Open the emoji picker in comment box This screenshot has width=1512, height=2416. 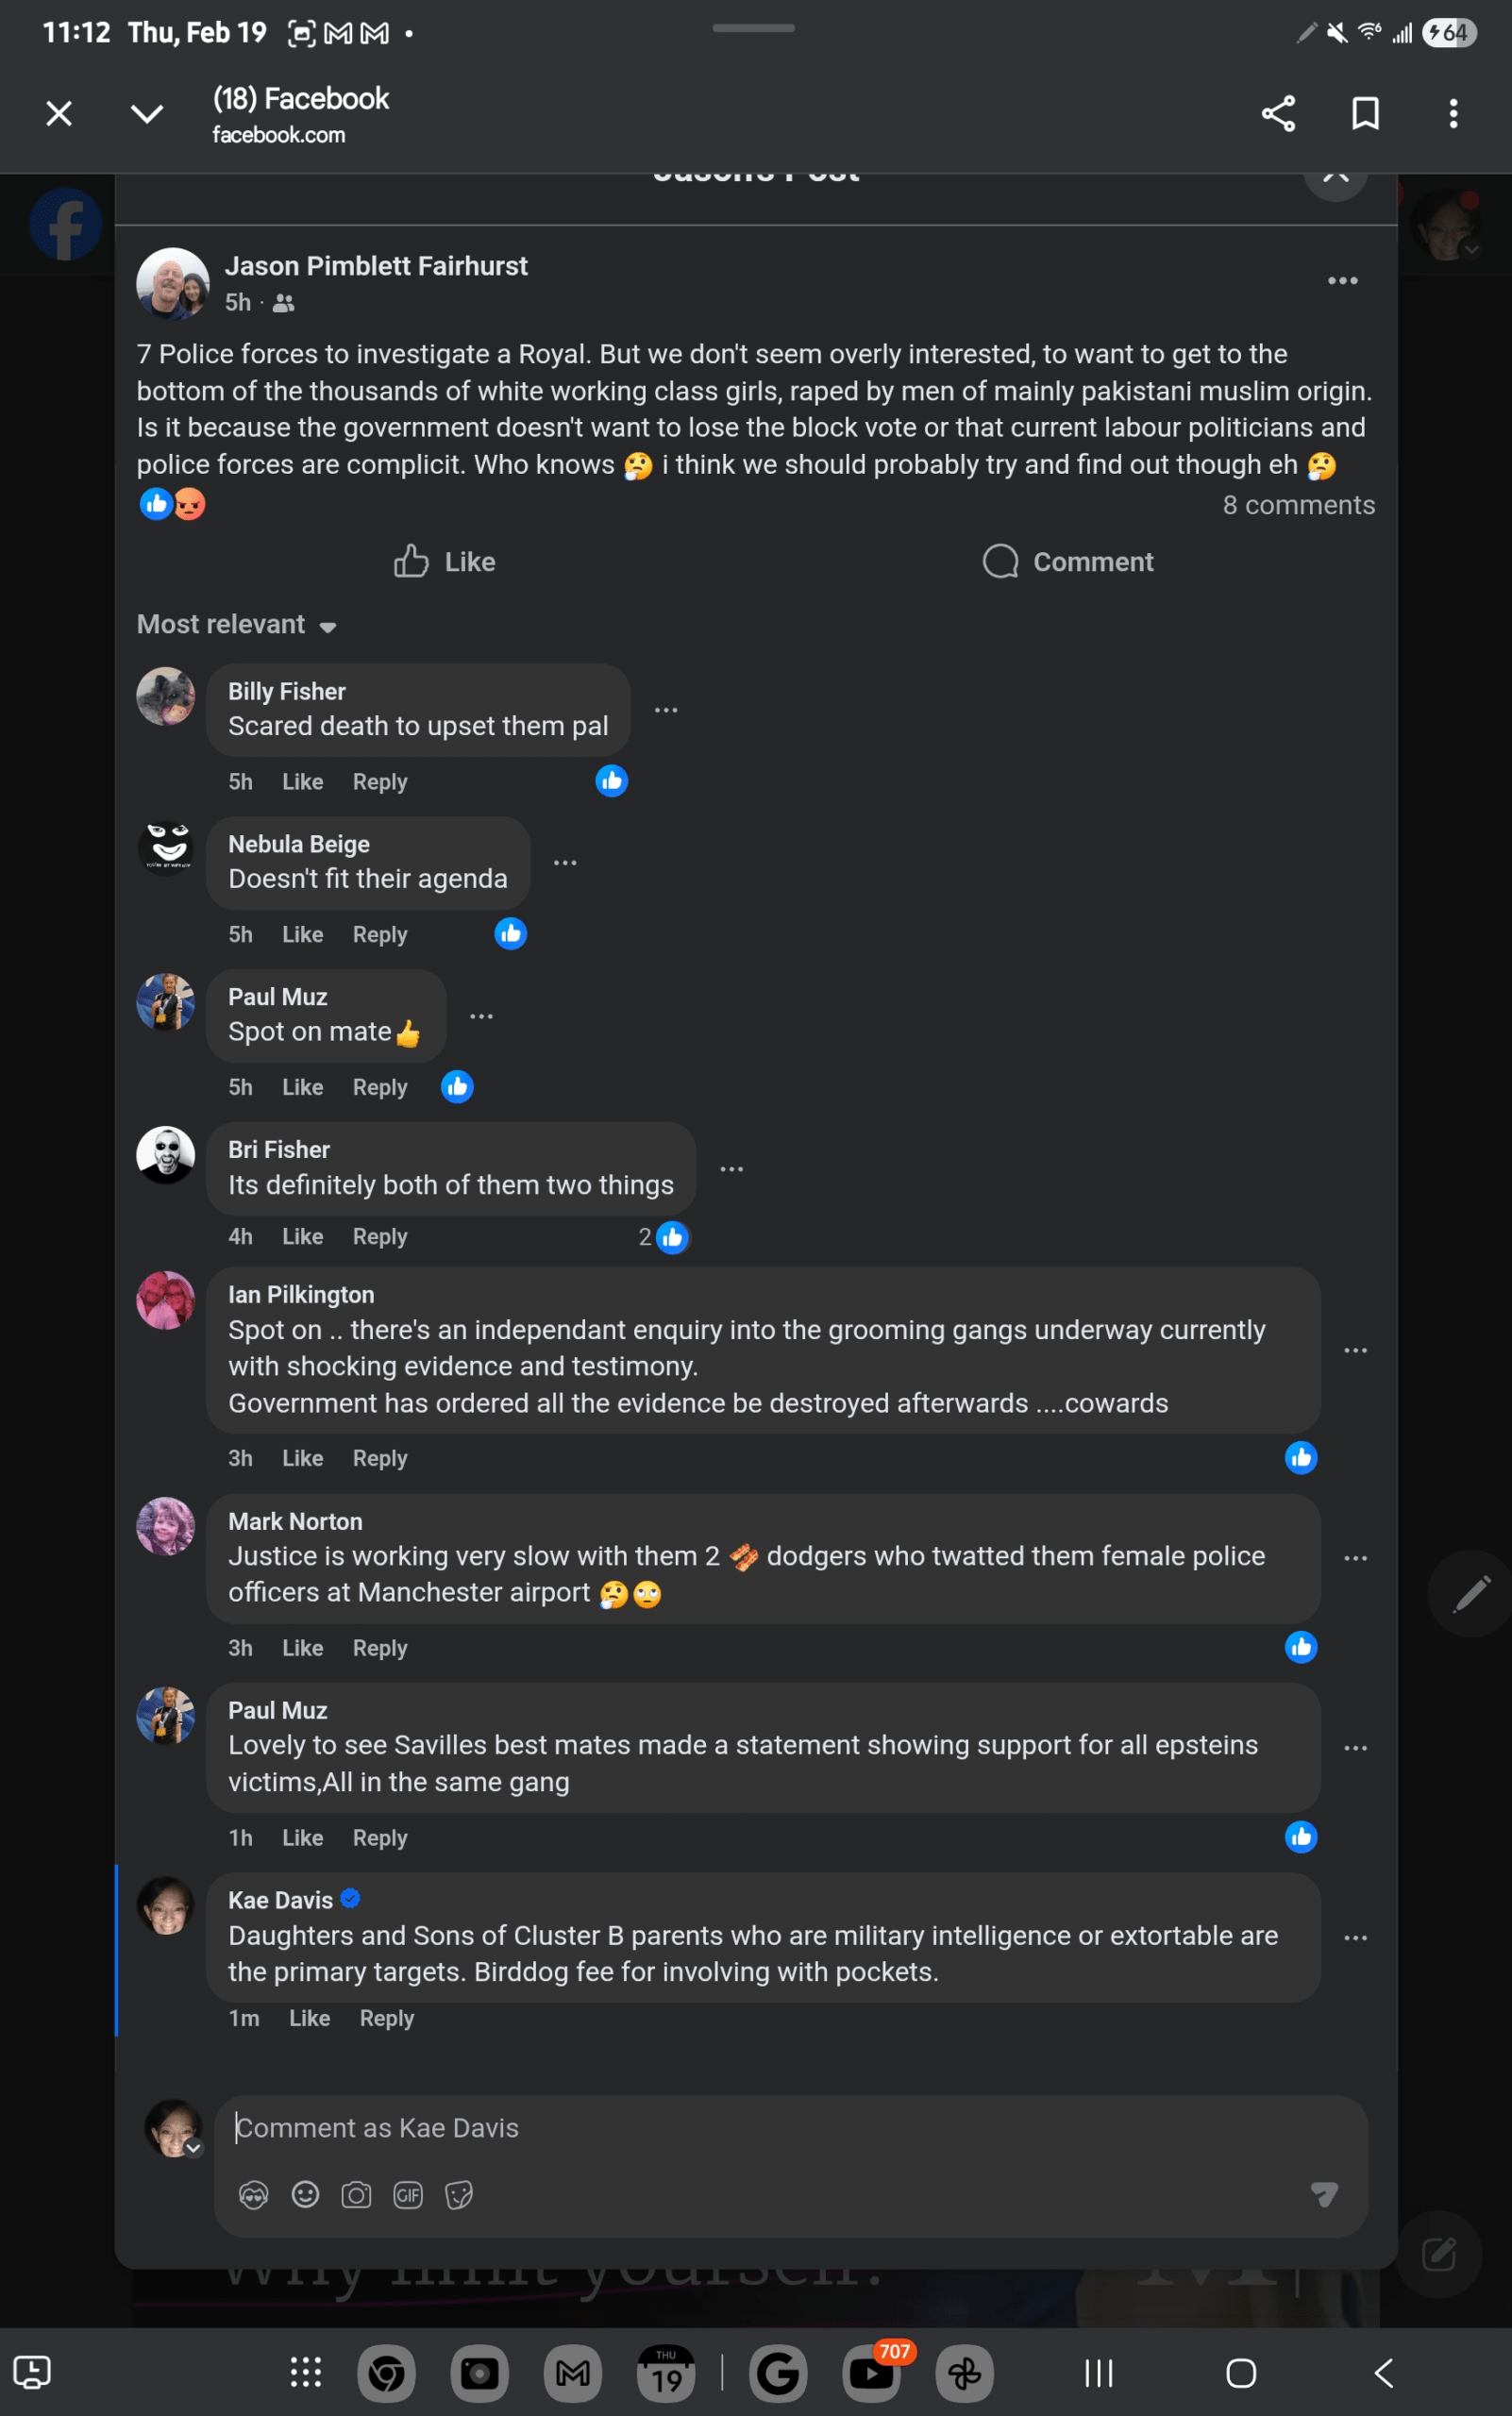pyautogui.click(x=305, y=2195)
